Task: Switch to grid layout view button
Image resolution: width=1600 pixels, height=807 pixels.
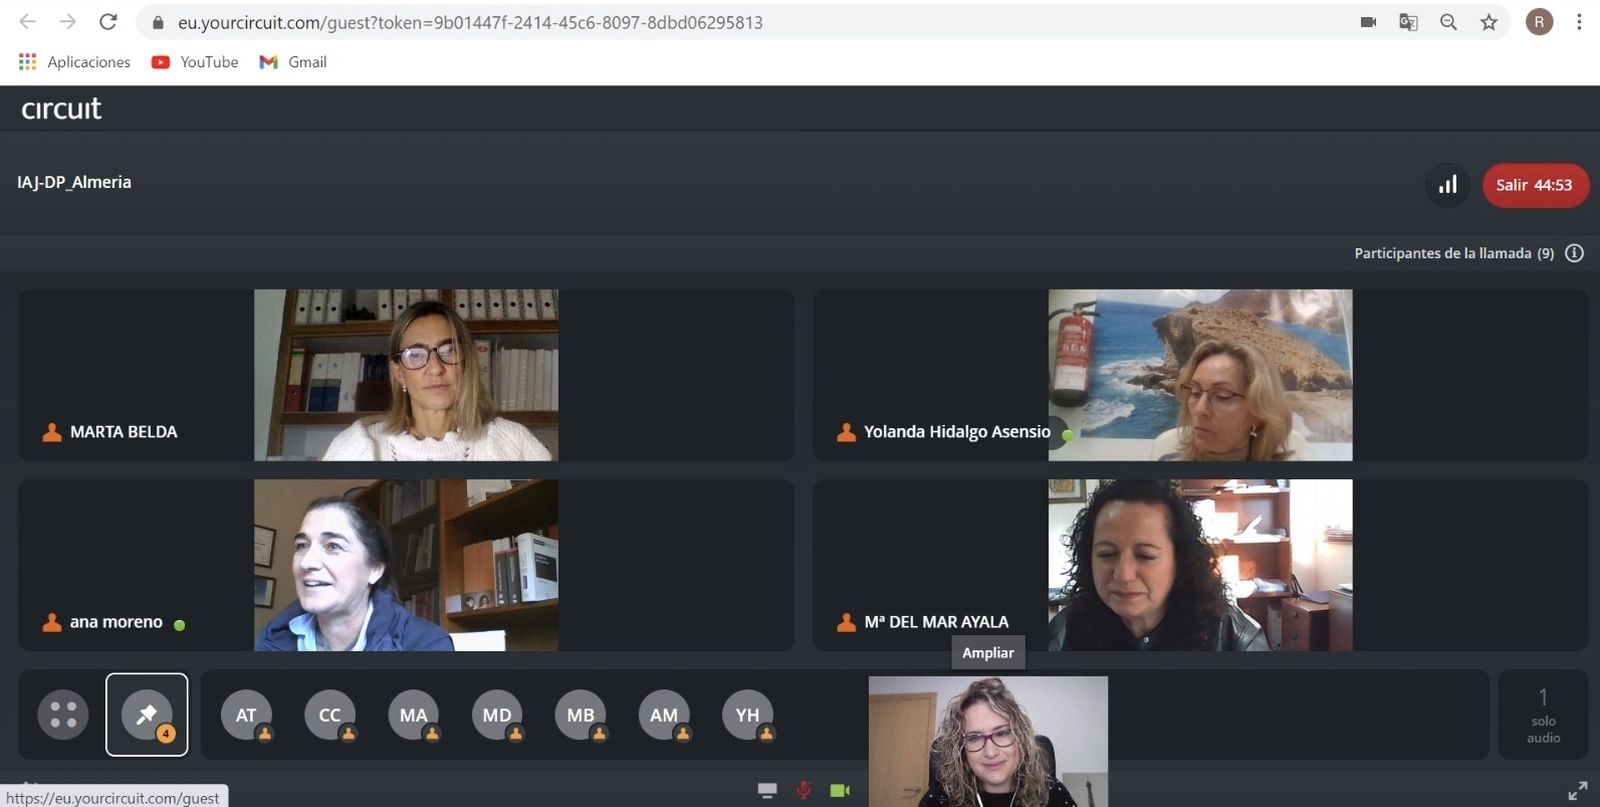Action: (x=63, y=715)
